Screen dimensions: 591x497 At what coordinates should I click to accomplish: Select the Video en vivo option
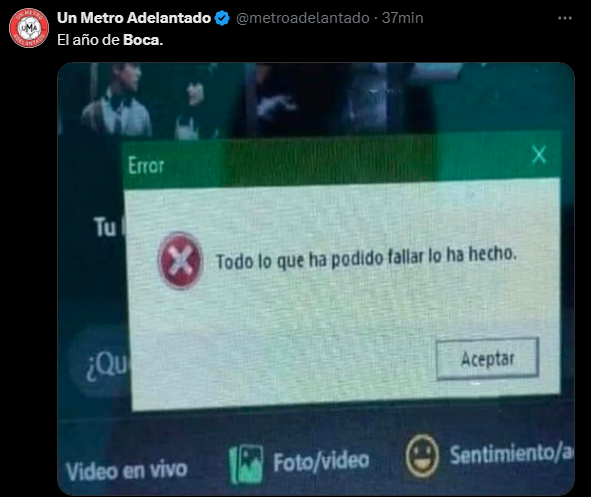pos(126,470)
